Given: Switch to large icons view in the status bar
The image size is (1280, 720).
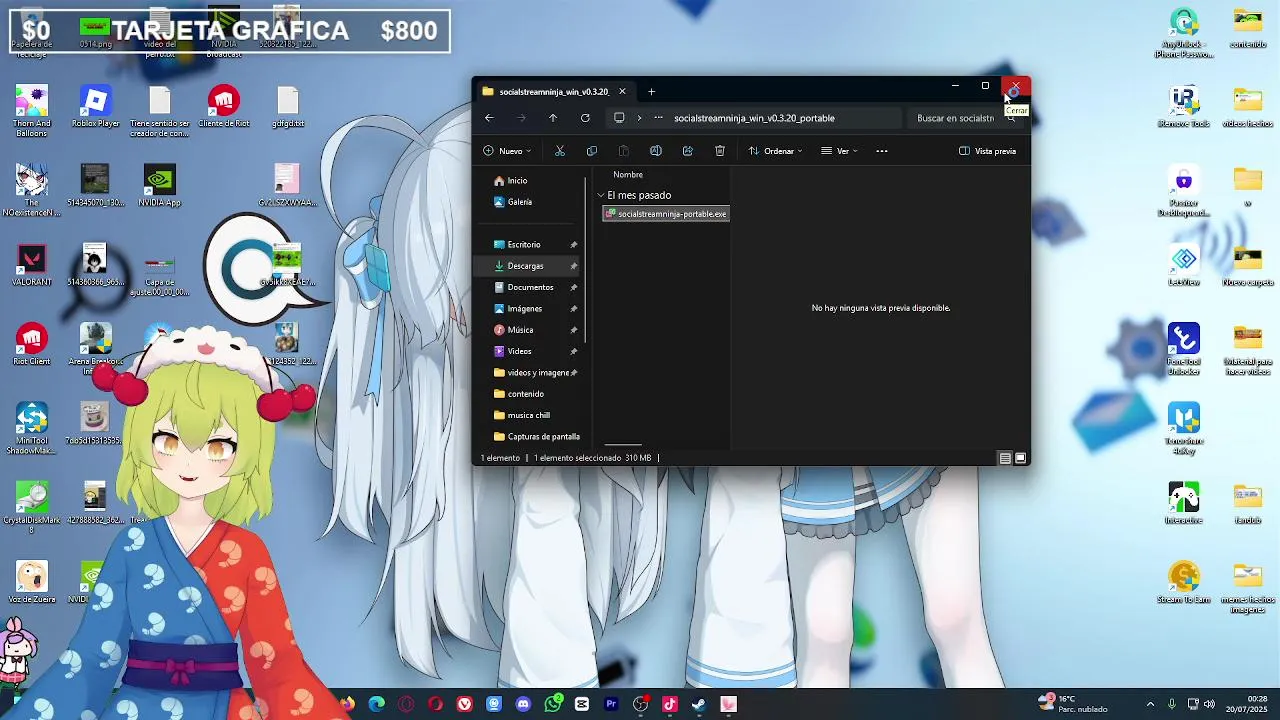Looking at the screenshot, I should coord(1020,458).
